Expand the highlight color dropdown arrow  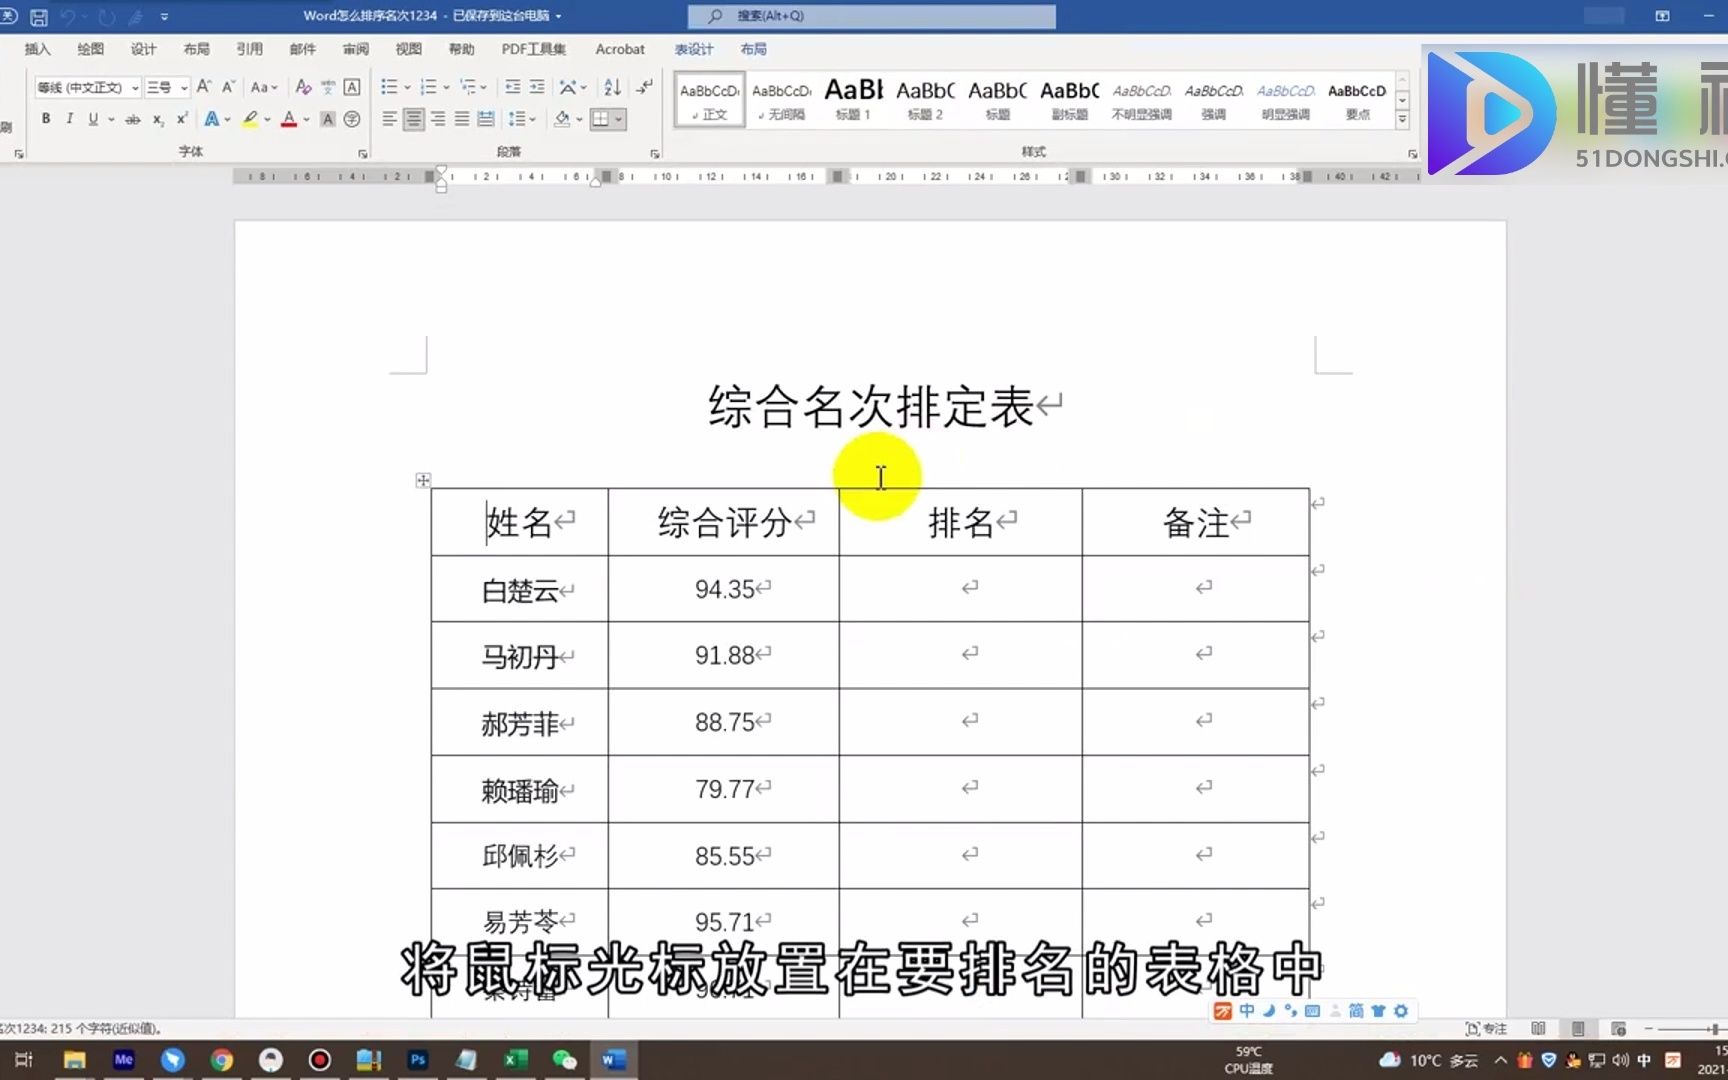point(267,119)
